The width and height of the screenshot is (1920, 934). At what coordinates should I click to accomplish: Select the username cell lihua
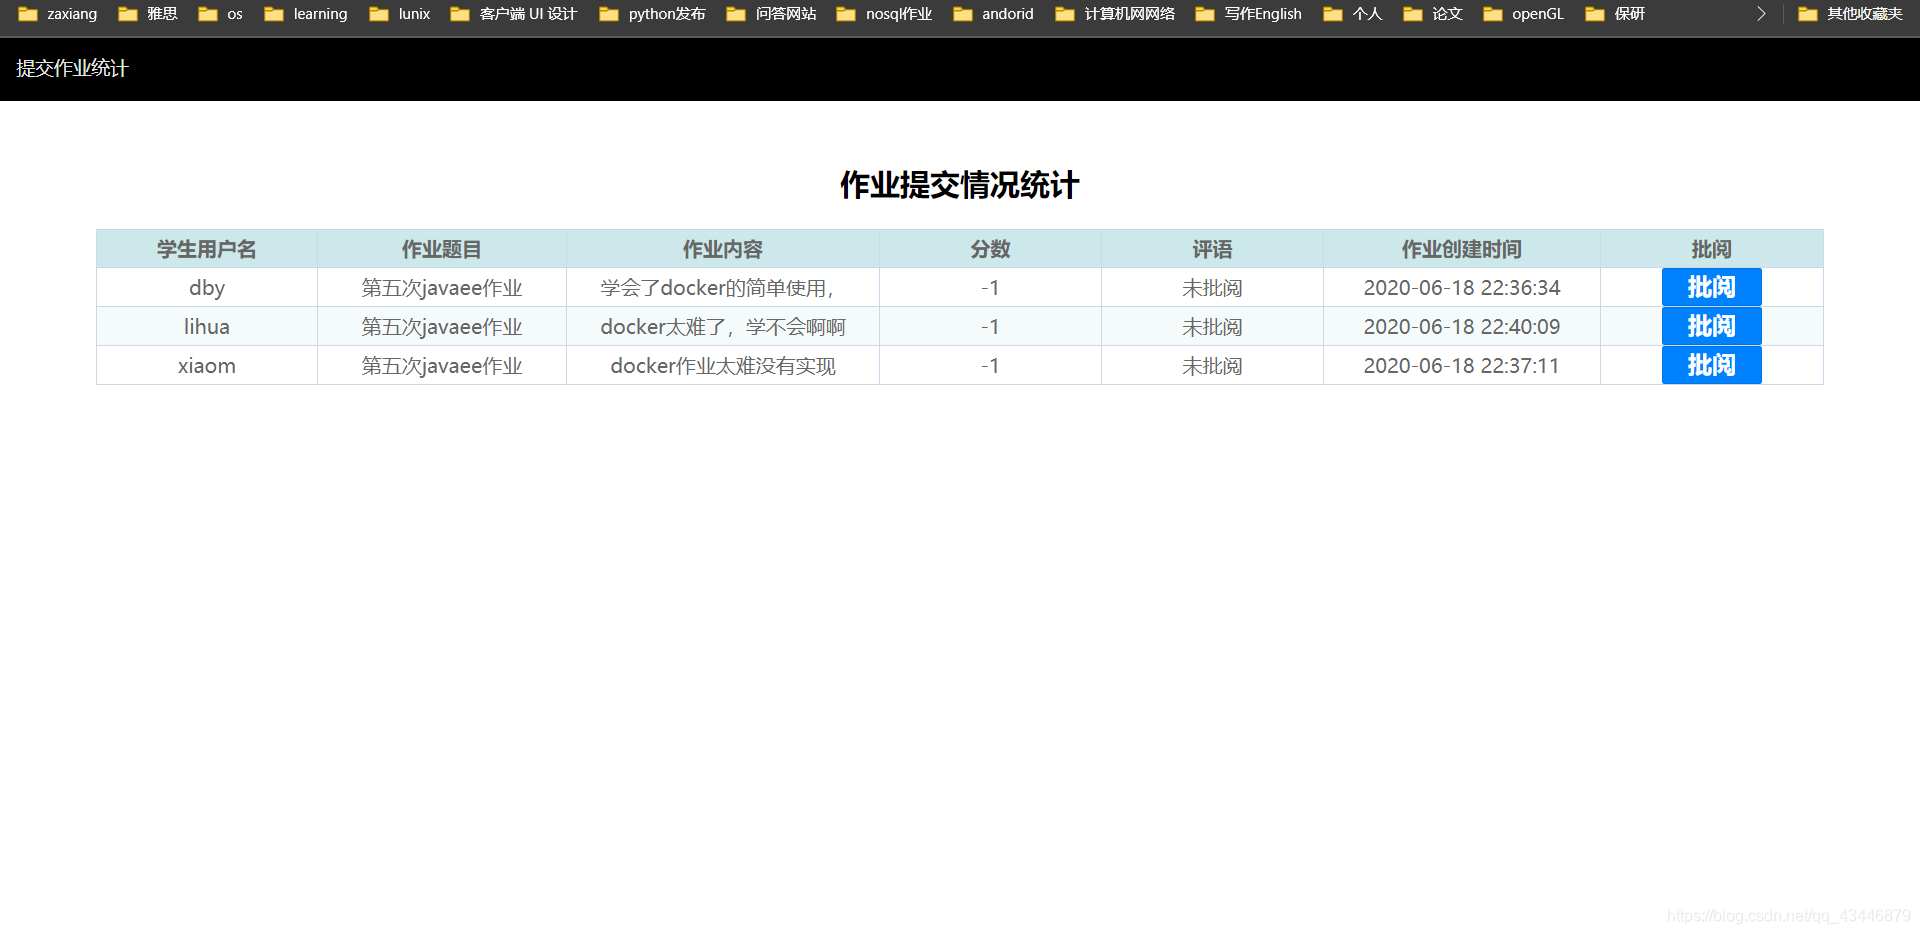[x=207, y=327]
